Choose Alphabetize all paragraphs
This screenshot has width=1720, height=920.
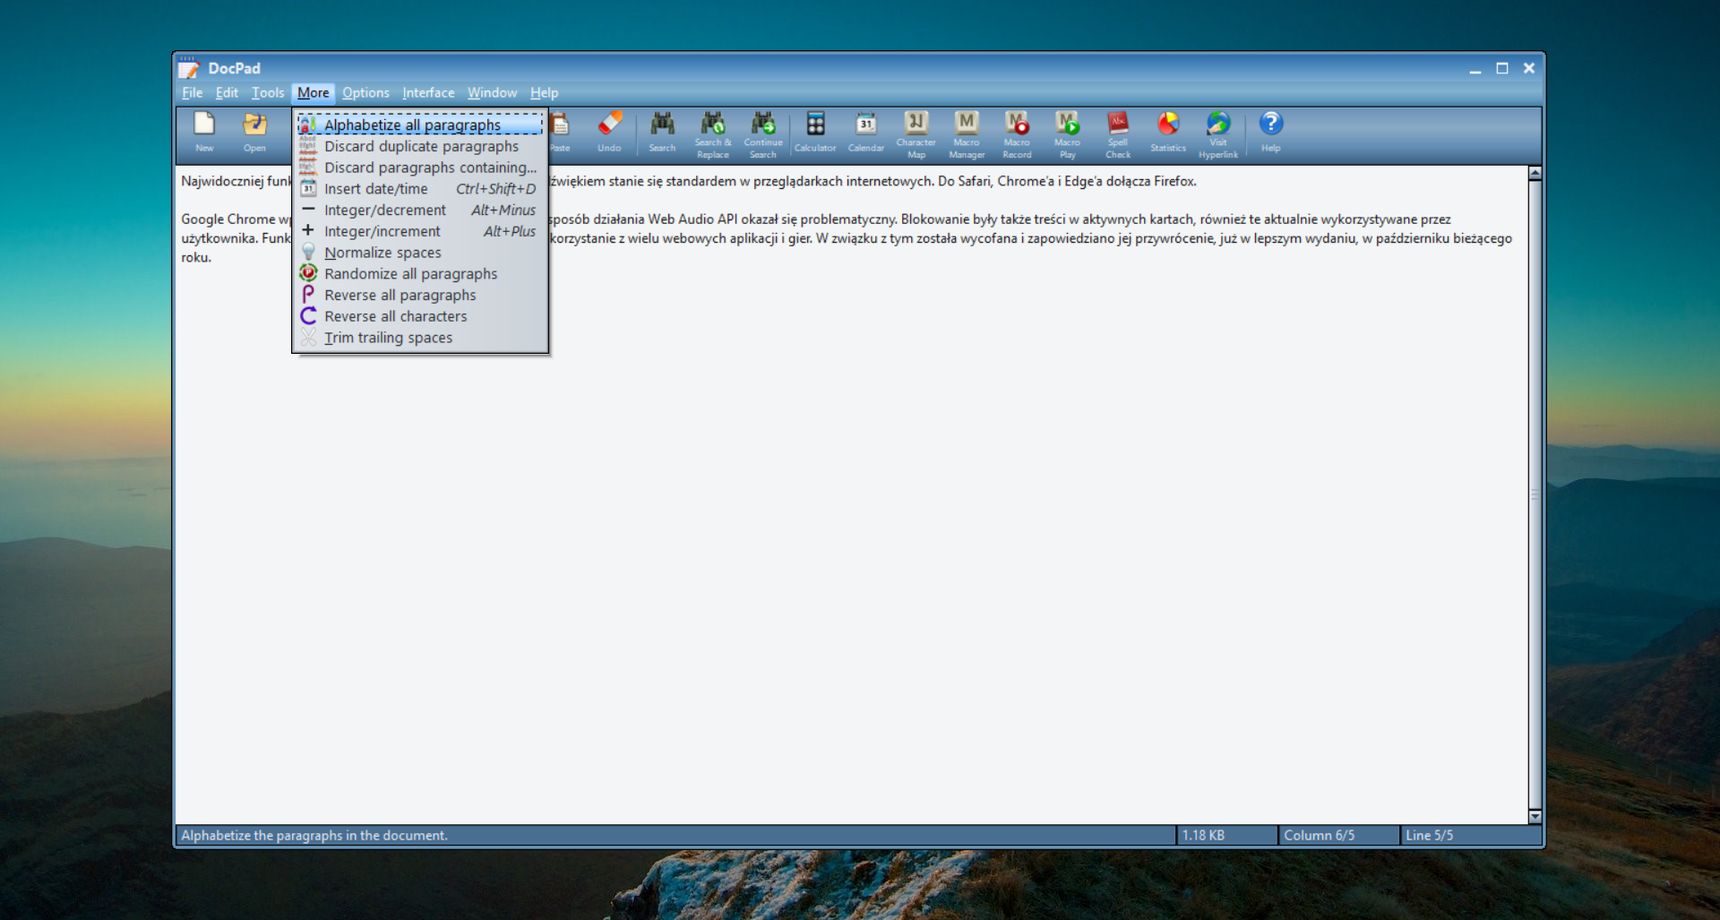pos(420,125)
